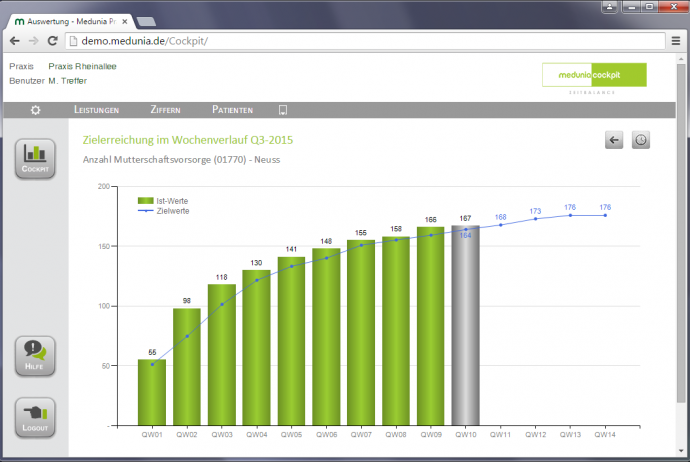Open the Leistungen menu
This screenshot has width=690, height=462.
[x=97, y=110]
